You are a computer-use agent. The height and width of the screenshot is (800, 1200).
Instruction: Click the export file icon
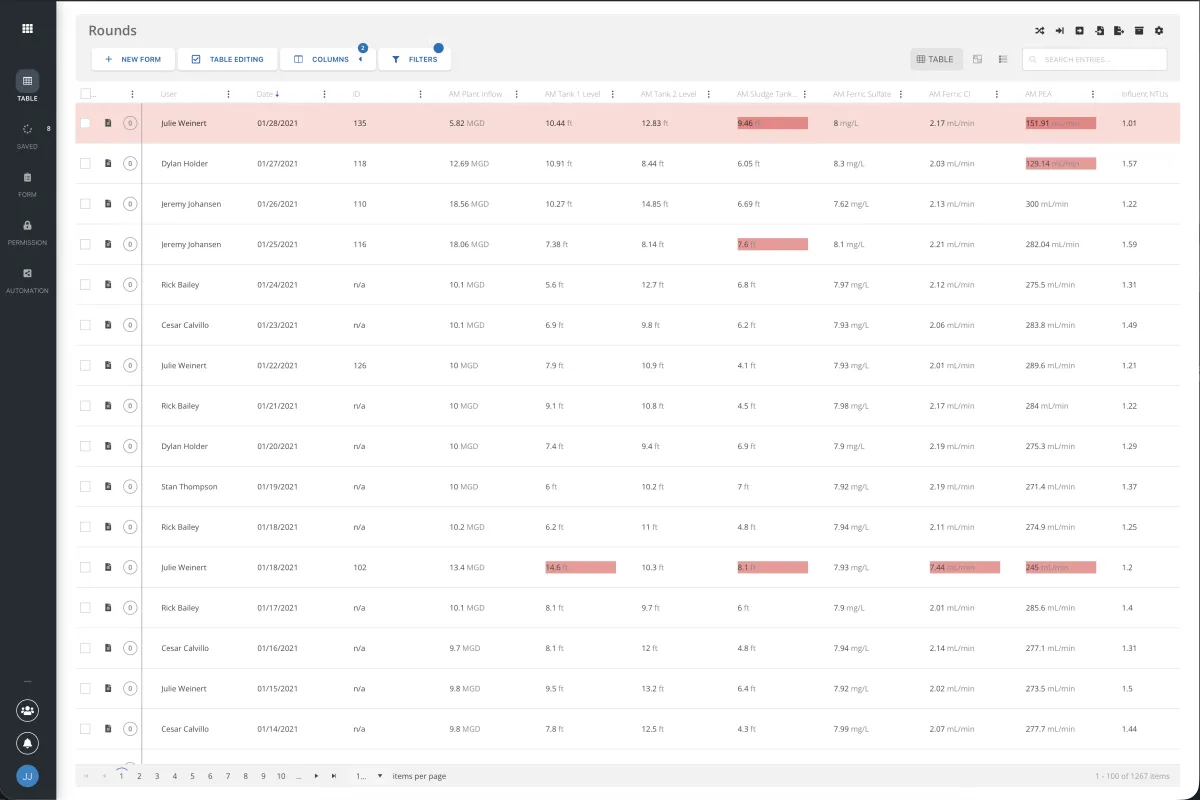pyautogui.click(x=1119, y=30)
